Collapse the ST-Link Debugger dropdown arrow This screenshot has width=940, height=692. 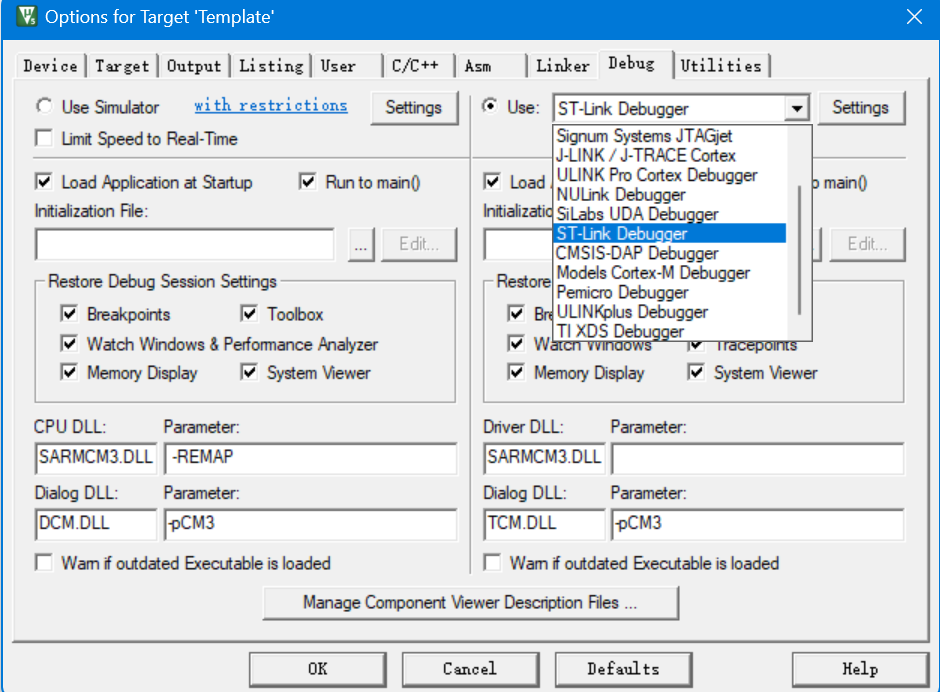797,109
